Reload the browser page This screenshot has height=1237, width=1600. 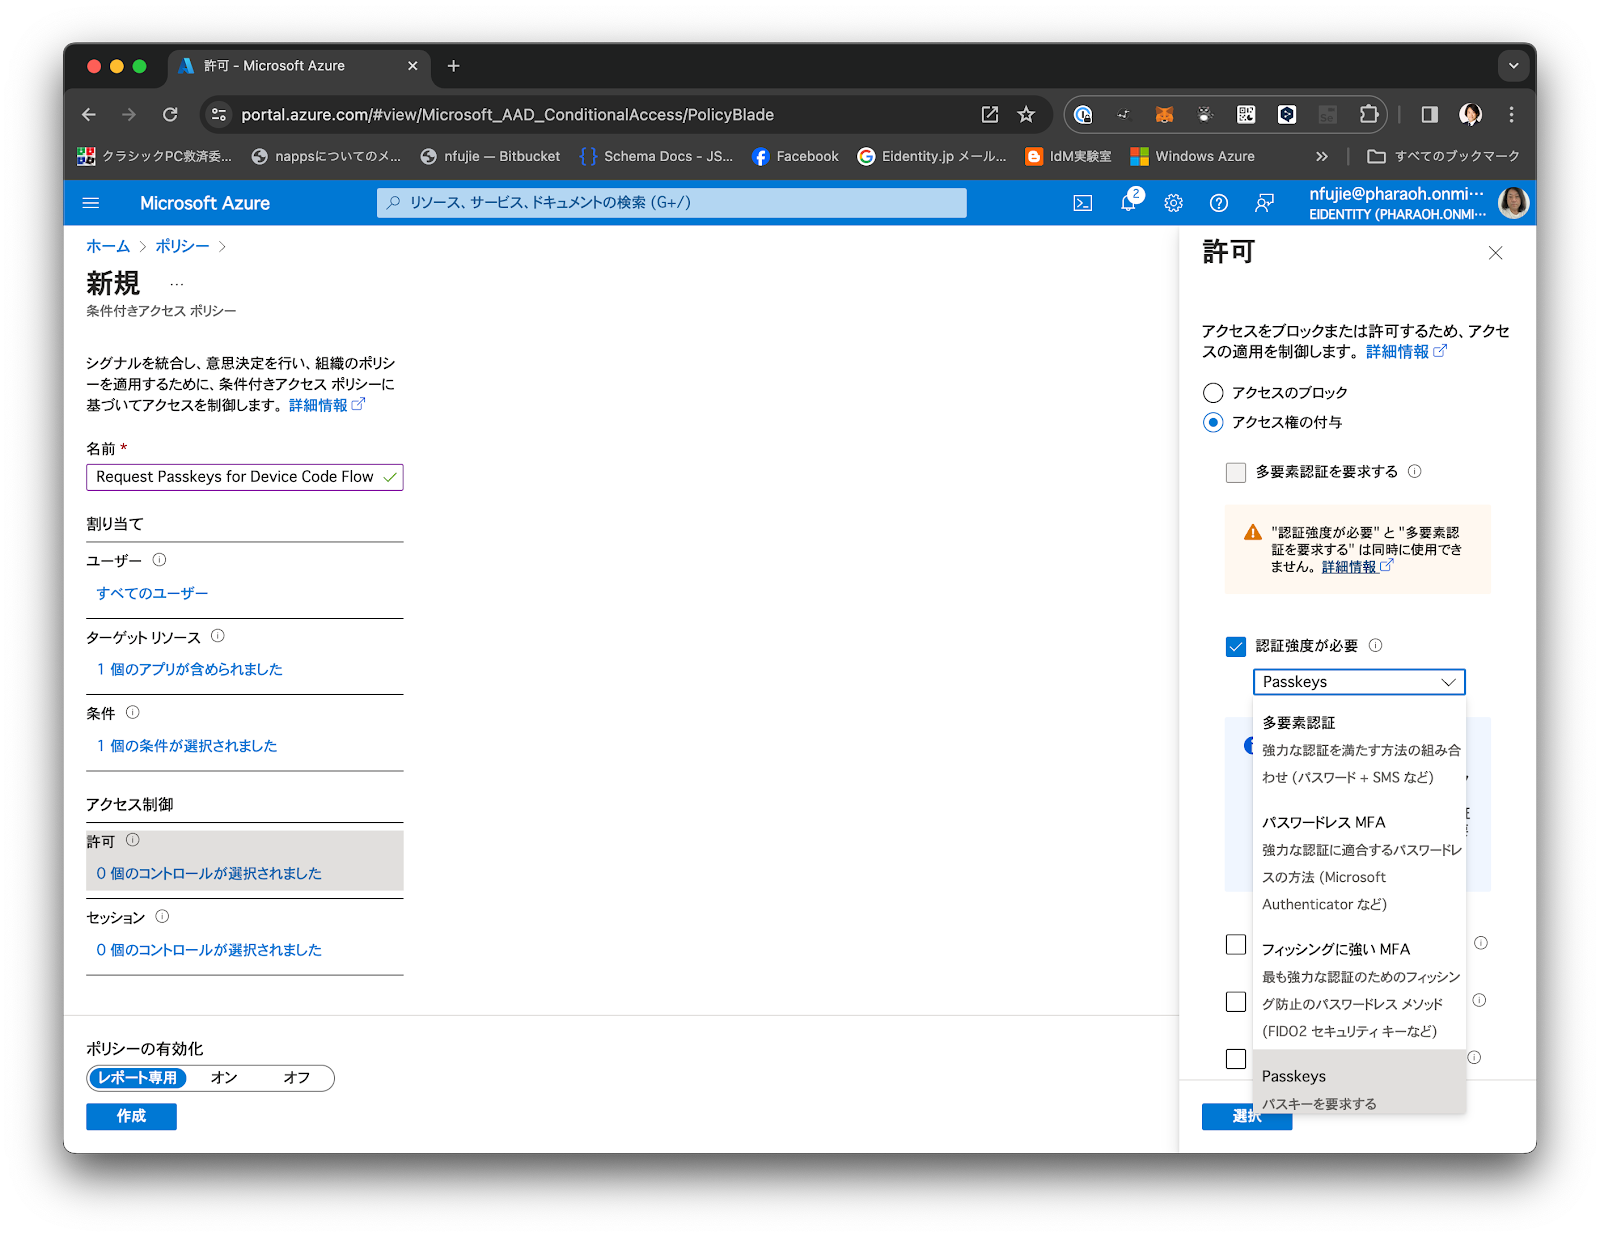[170, 114]
